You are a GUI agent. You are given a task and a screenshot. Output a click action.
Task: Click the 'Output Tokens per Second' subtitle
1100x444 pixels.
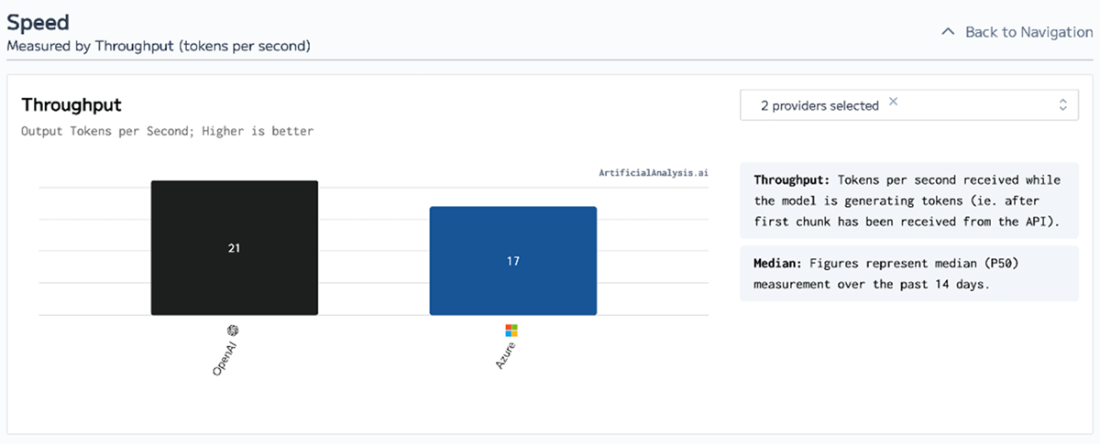[x=167, y=131]
